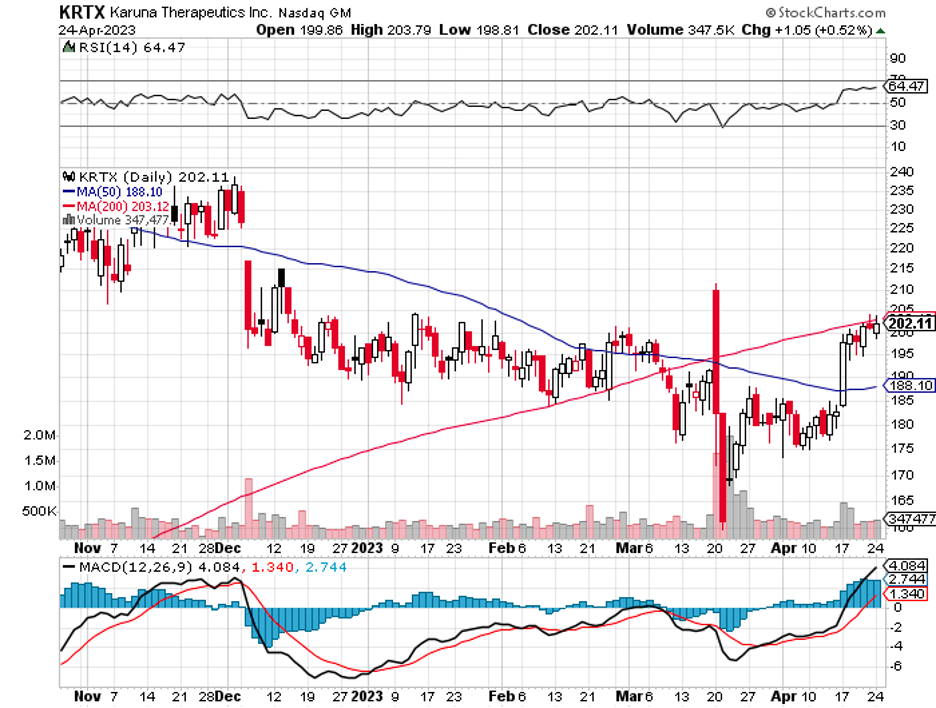Click the Nasdaq GM exchange label

315,13
